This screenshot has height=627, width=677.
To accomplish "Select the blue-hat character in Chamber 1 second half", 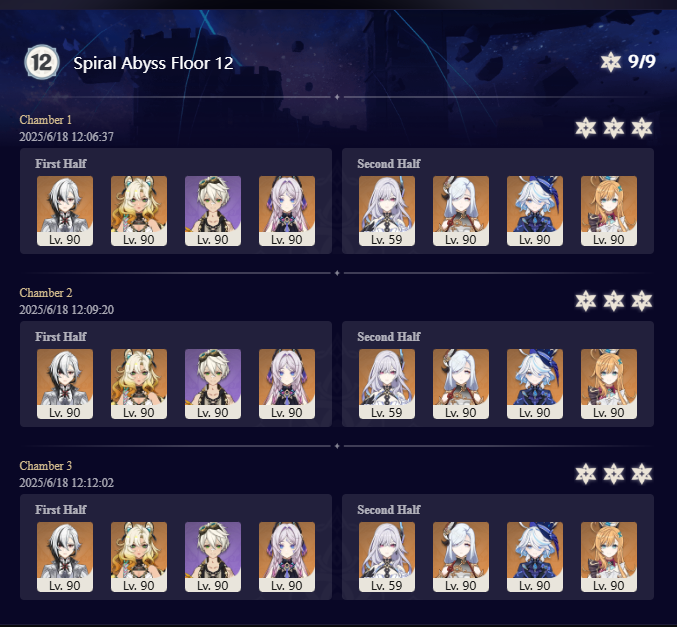I will coord(535,211).
